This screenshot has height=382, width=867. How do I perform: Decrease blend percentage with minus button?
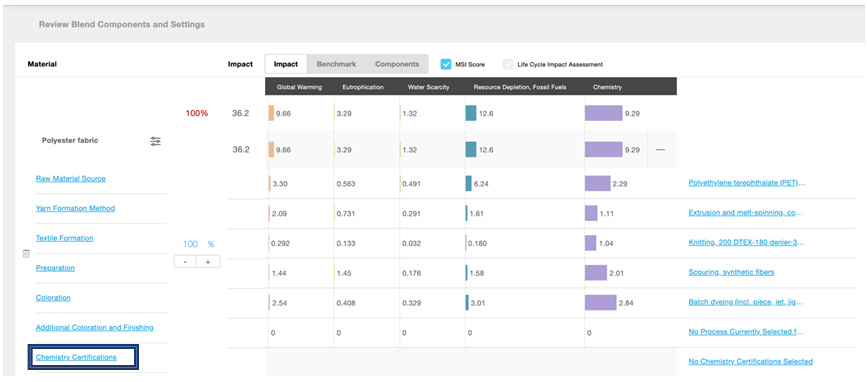click(x=185, y=261)
